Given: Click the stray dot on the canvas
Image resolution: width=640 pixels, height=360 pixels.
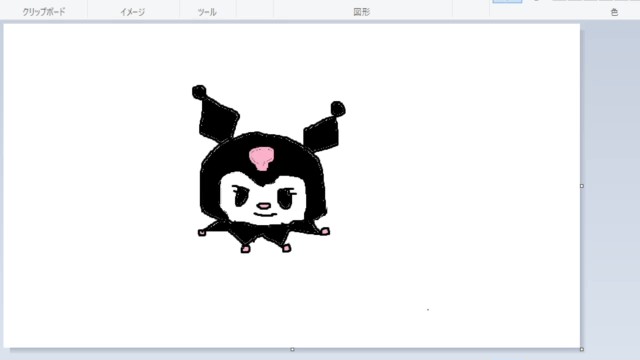Looking at the screenshot, I should [x=428, y=310].
